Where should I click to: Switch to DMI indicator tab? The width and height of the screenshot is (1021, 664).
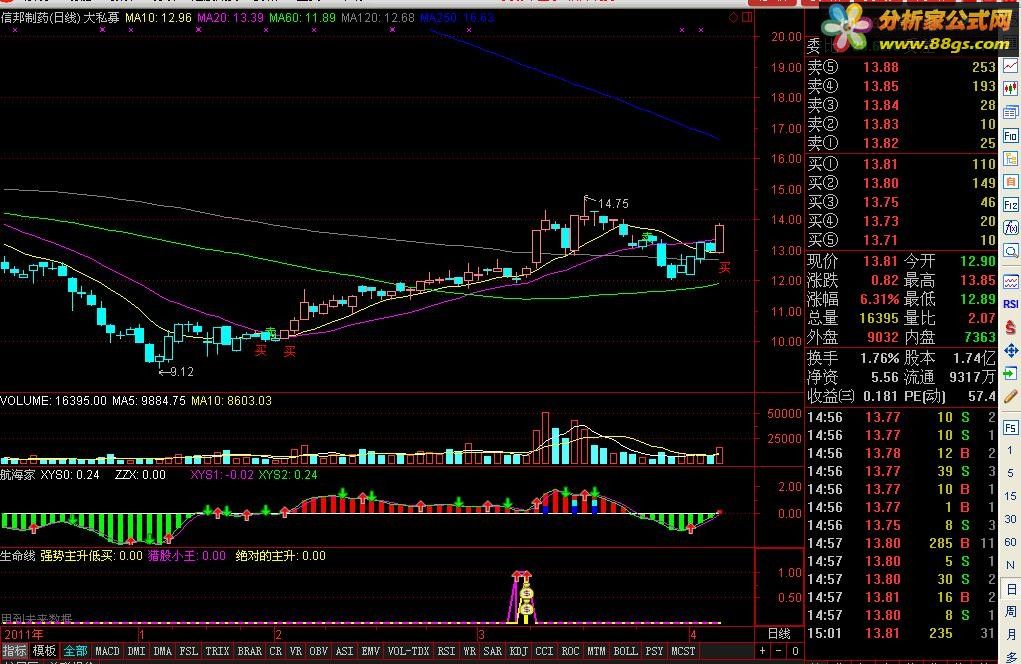pos(136,651)
